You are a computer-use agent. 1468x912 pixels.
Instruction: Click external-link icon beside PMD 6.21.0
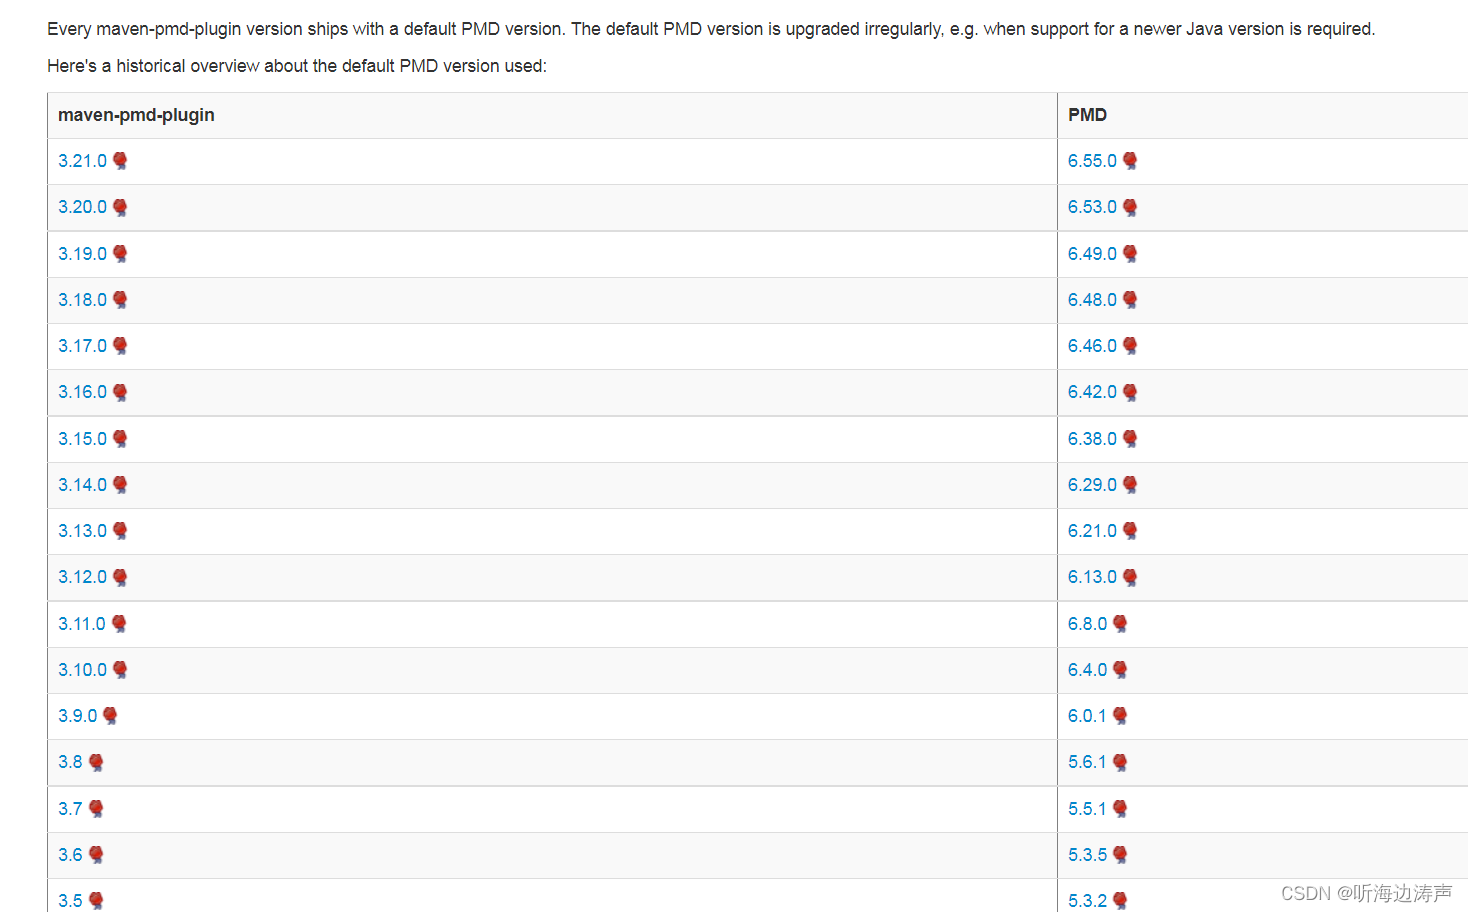(x=1130, y=531)
